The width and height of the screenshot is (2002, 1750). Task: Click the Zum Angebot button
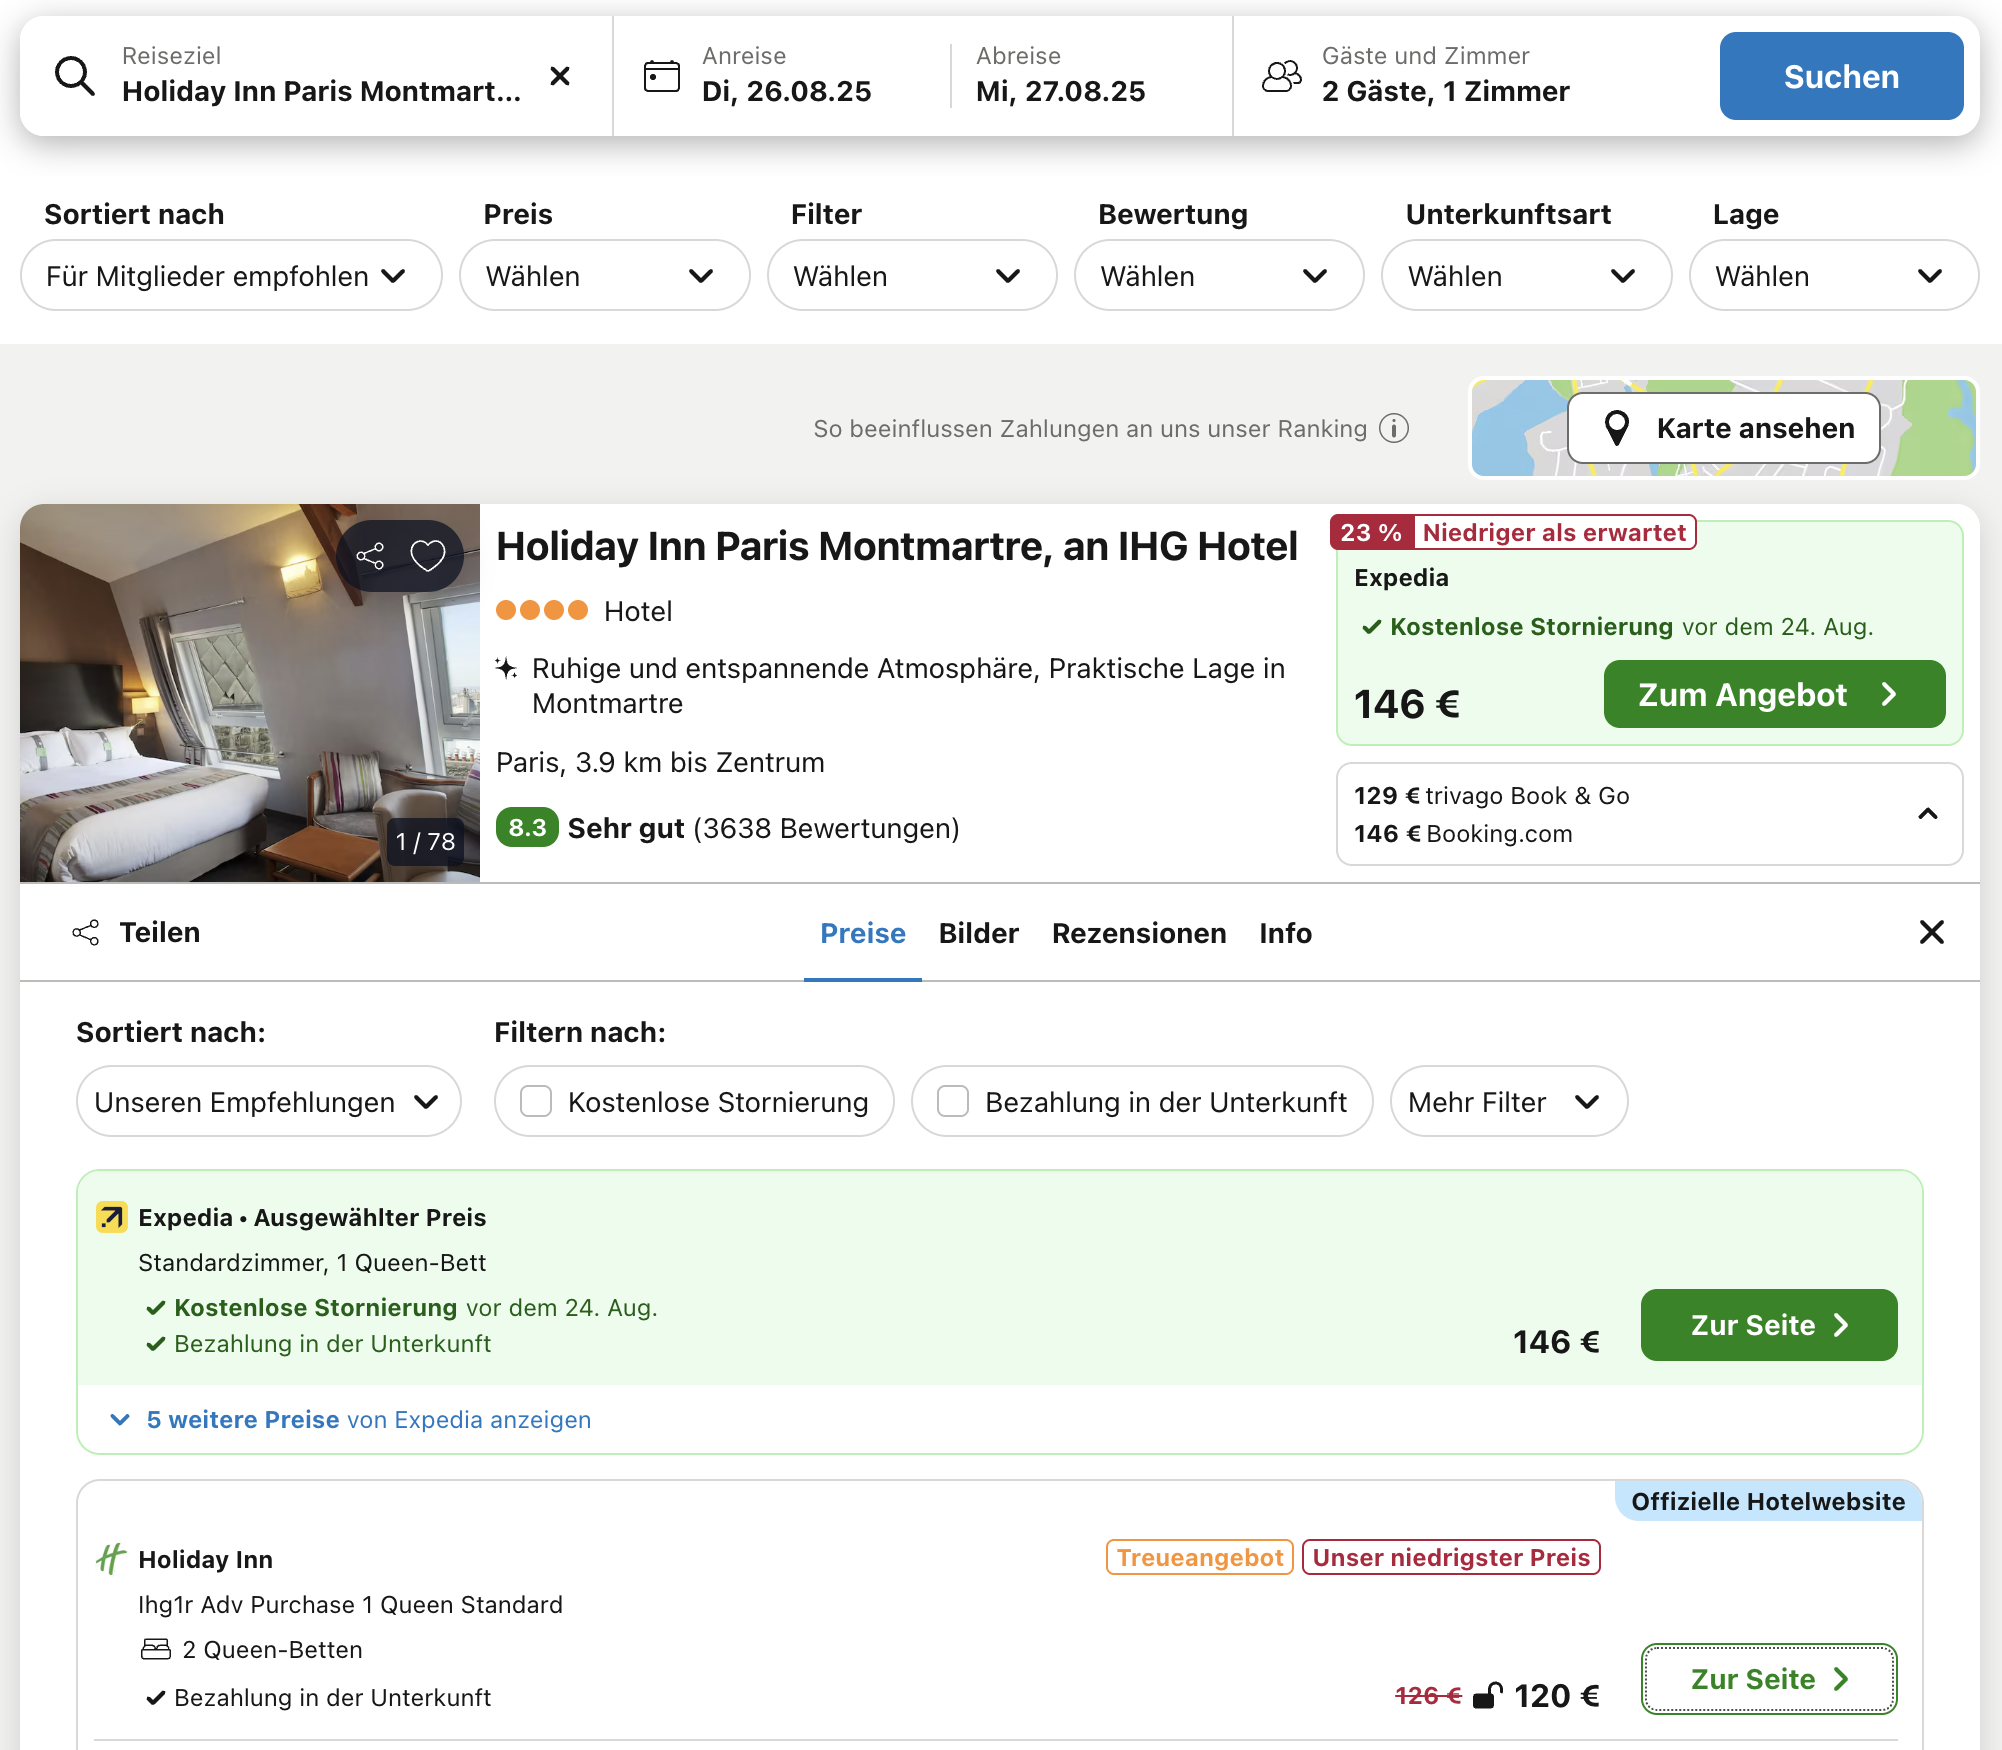pyautogui.click(x=1775, y=694)
